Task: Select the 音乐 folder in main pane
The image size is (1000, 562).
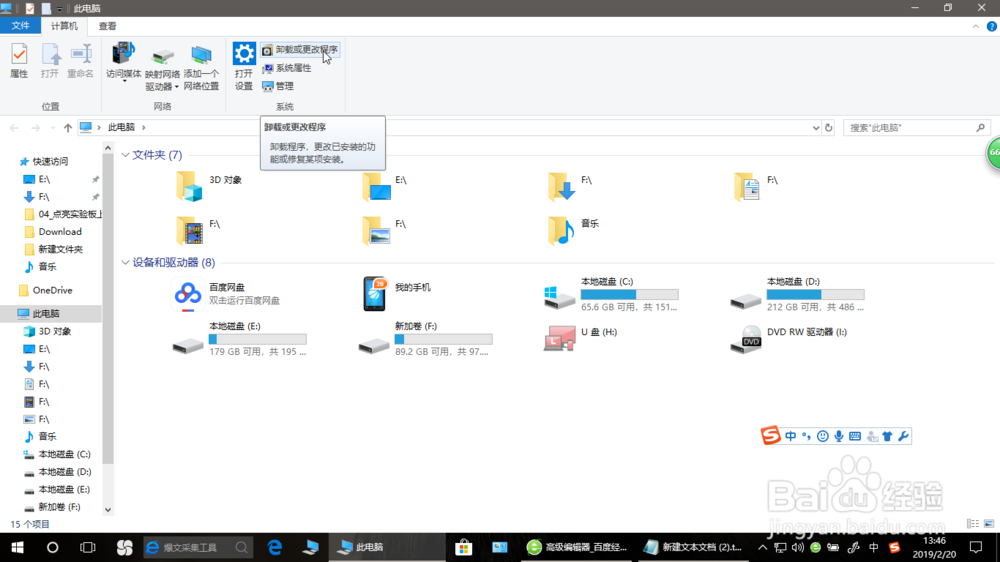Action: coord(573,230)
